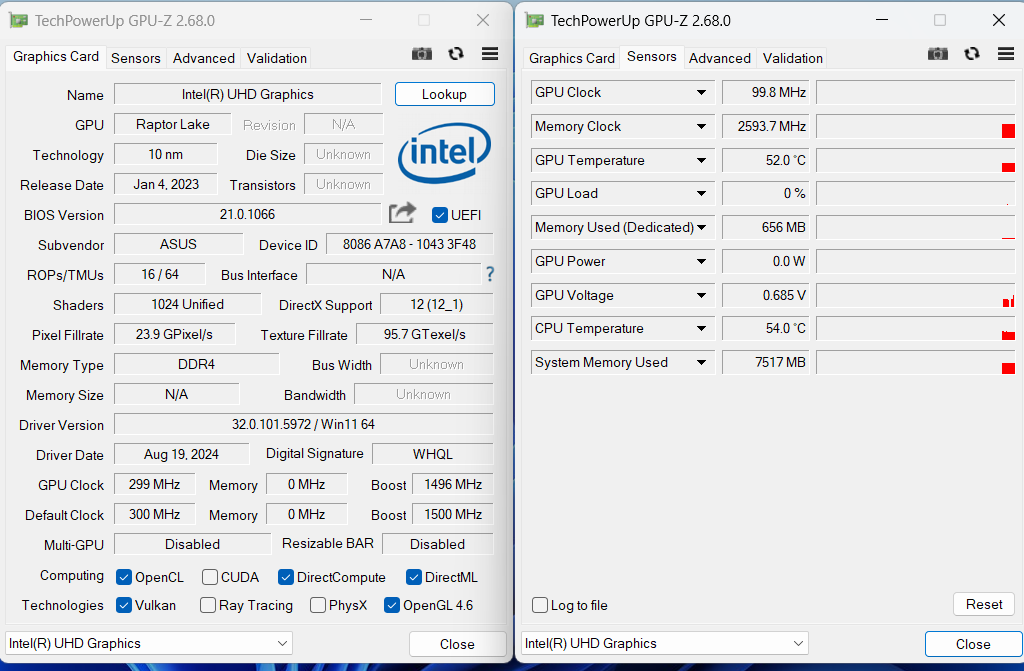Image resolution: width=1024 pixels, height=671 pixels.
Task: Click the Memory Clock value 2593.7 MHz
Action: [x=765, y=126]
